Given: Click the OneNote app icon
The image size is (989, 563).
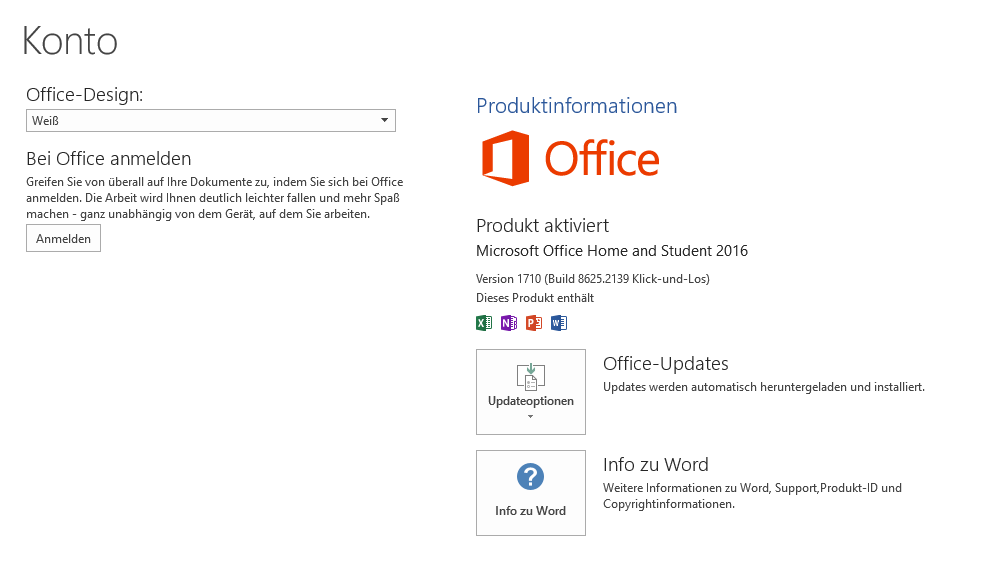Looking at the screenshot, I should [x=508, y=323].
